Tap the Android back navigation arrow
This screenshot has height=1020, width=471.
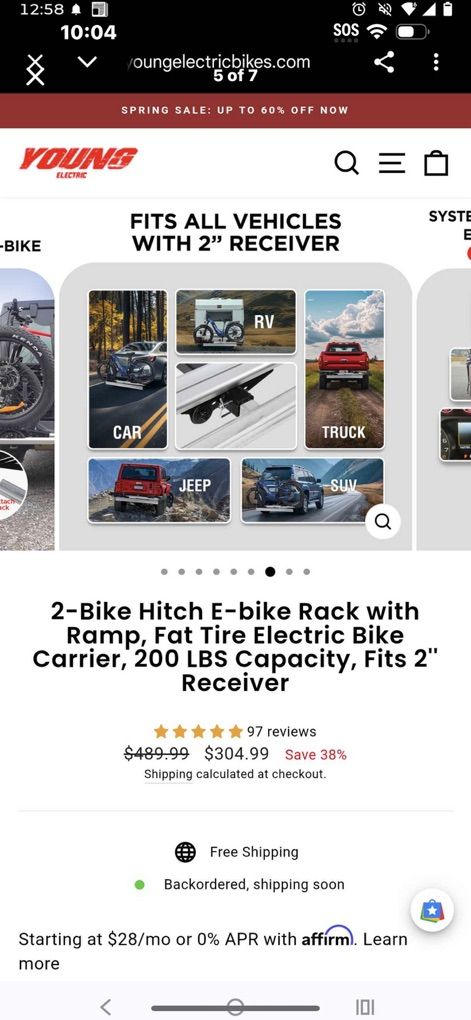(106, 1007)
